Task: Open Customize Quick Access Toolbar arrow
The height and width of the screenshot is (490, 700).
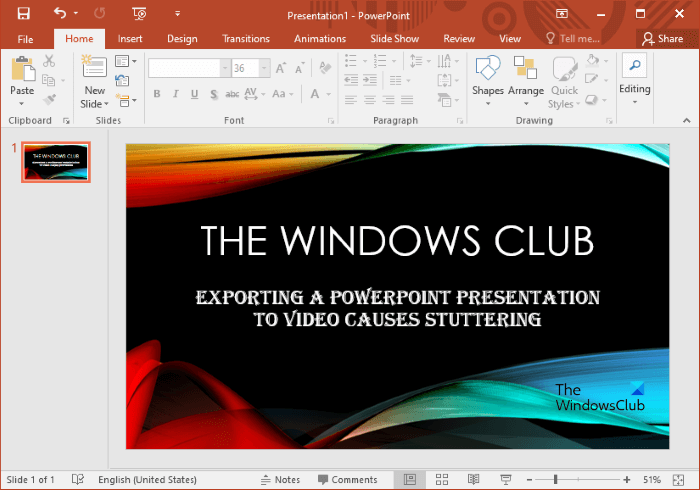Action: click(177, 14)
